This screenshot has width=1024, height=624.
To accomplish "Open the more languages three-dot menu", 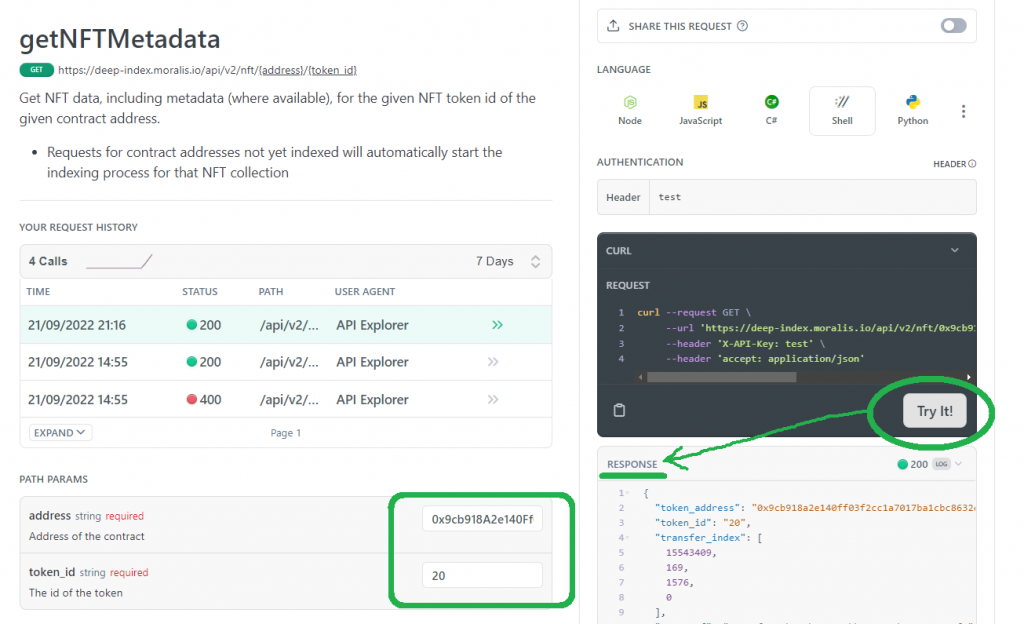I will coord(963,112).
